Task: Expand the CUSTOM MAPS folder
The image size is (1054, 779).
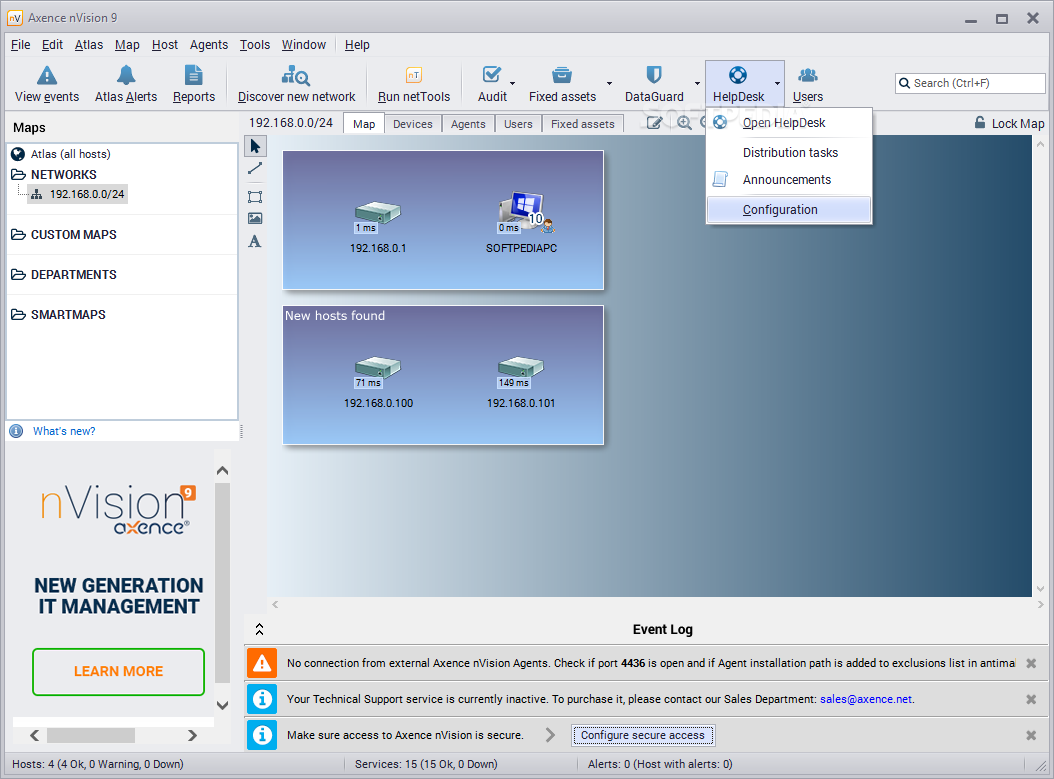Action: (18, 235)
